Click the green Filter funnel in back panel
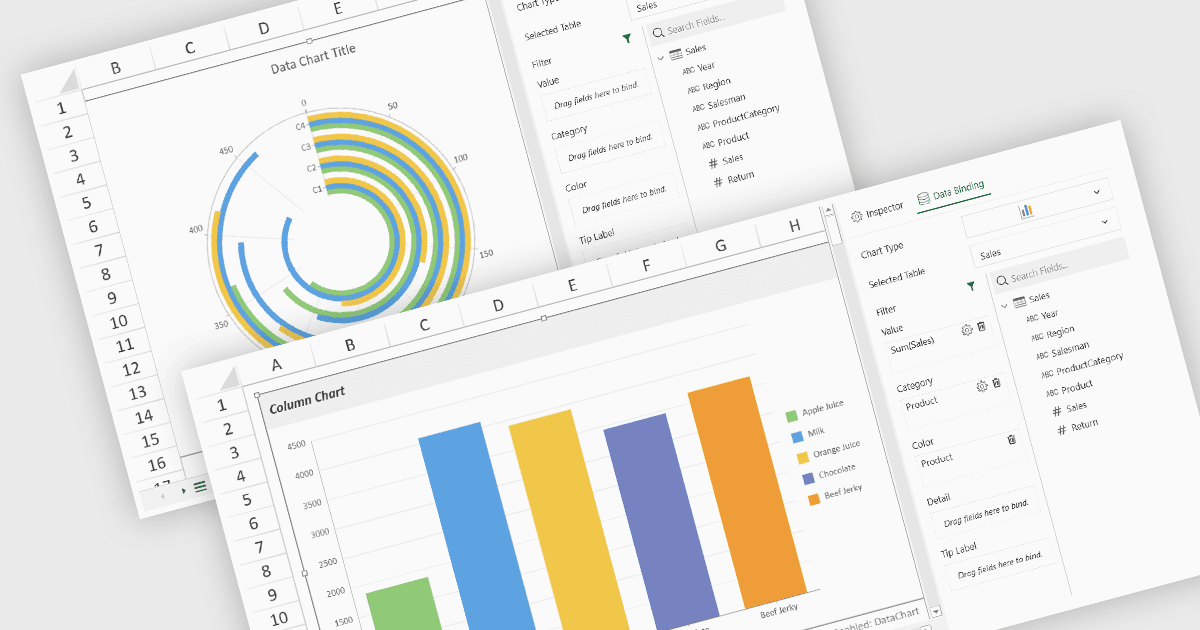The width and height of the screenshot is (1200, 630). [627, 38]
